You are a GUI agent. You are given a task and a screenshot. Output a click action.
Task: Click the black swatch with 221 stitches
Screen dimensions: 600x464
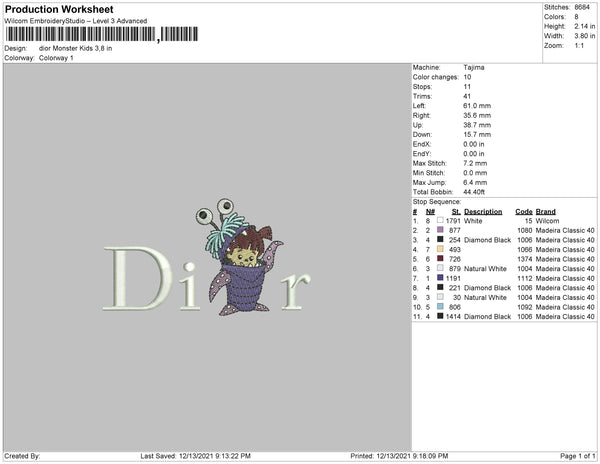pos(440,287)
